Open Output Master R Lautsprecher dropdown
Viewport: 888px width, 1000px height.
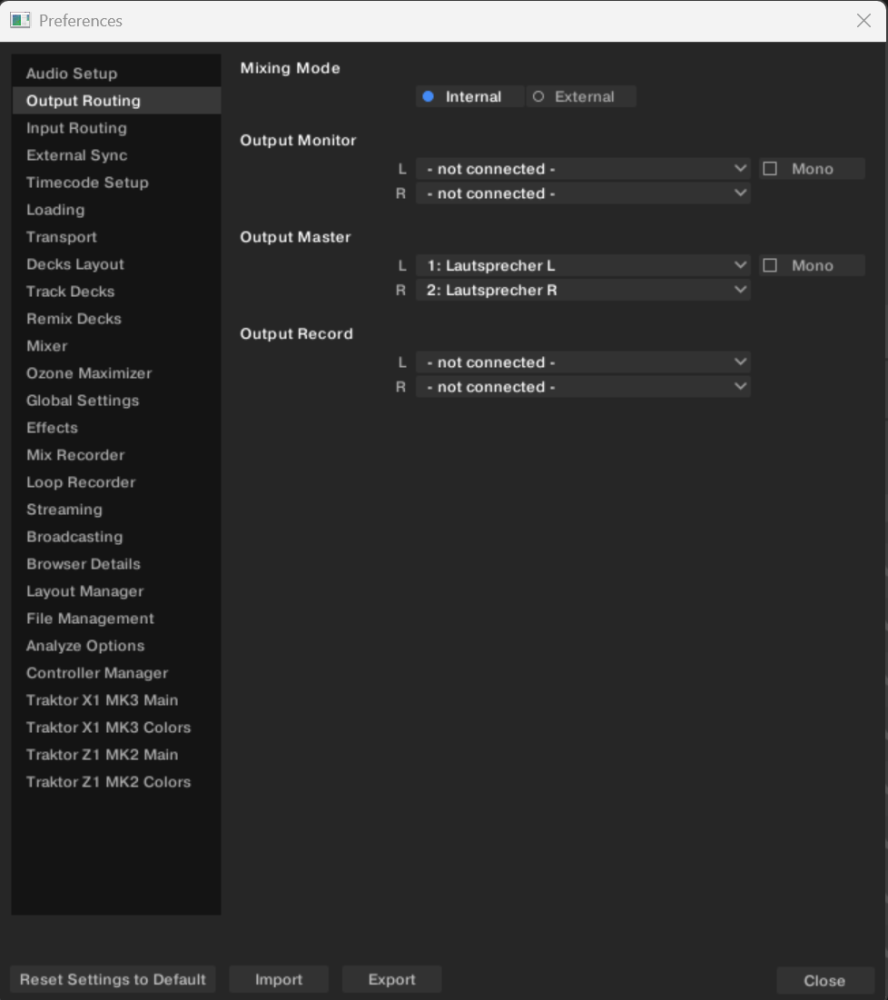pos(583,290)
